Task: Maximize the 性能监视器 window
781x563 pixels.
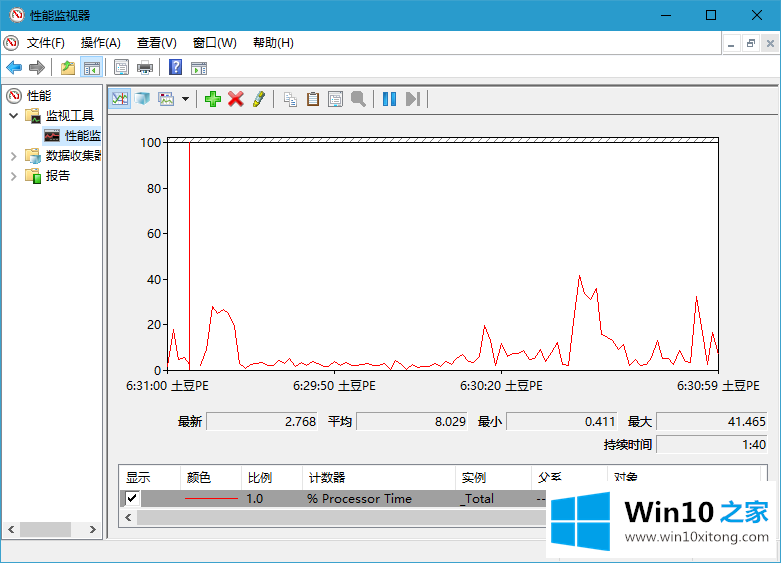Action: 711,15
